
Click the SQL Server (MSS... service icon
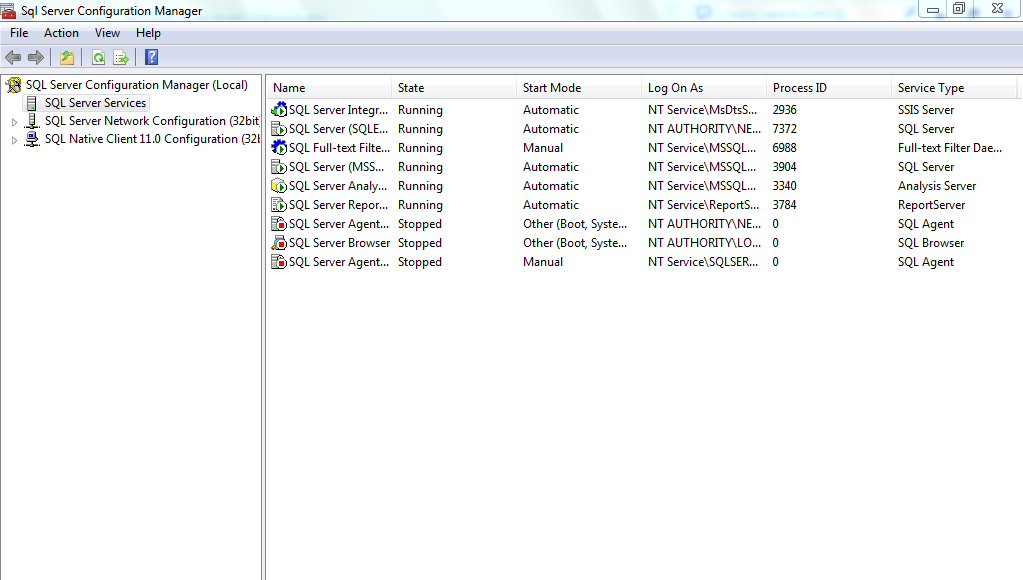point(279,166)
